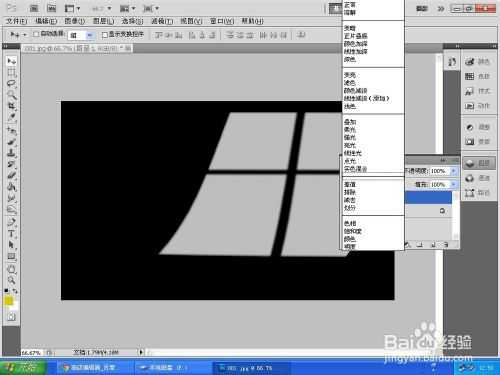Open the 不透明度 opacity slider arrow
500x375 pixels.
point(453,171)
